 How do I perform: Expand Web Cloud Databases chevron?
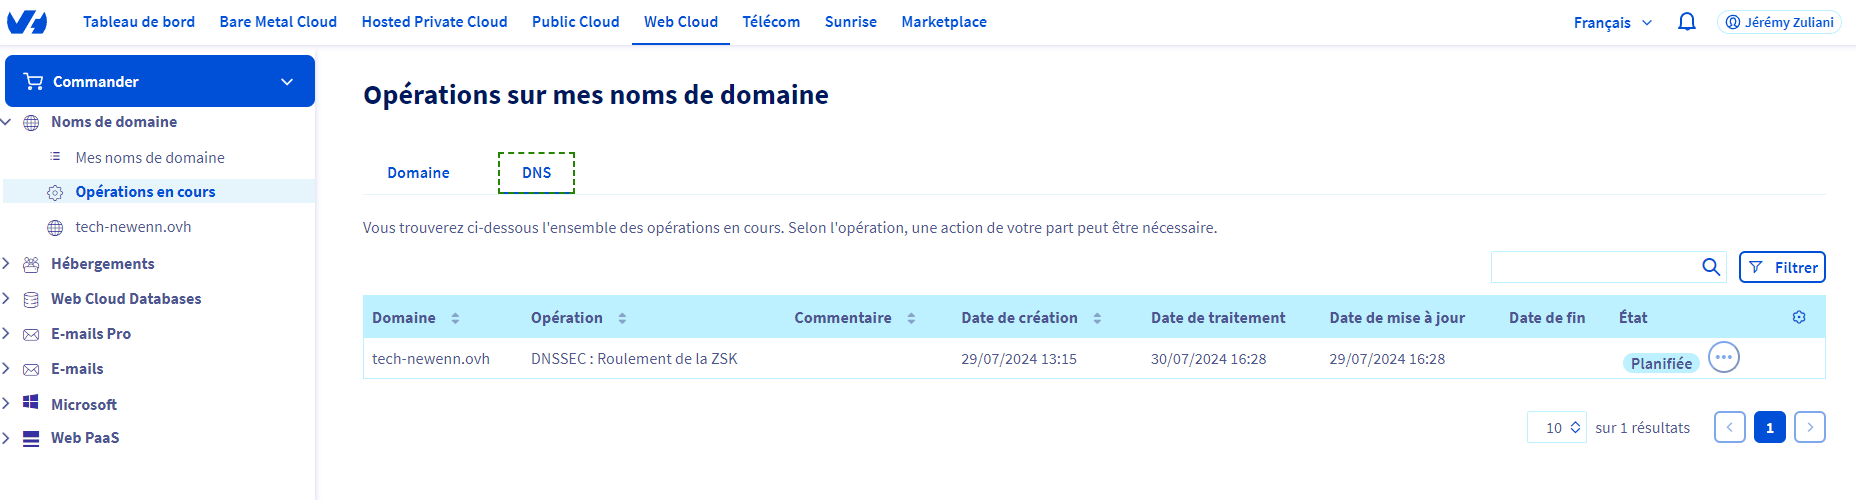tap(6, 299)
